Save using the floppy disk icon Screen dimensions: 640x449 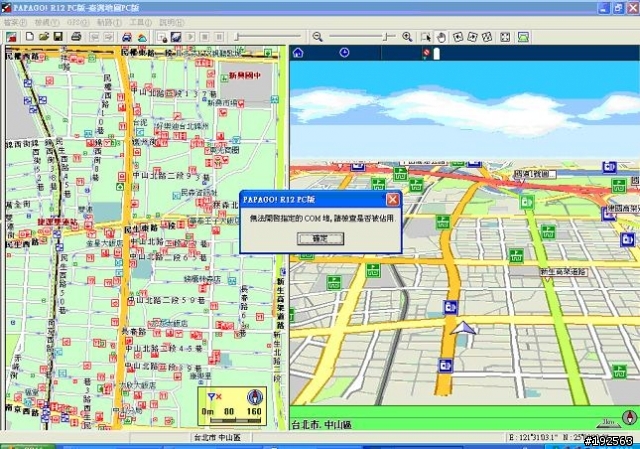[x=58, y=37]
